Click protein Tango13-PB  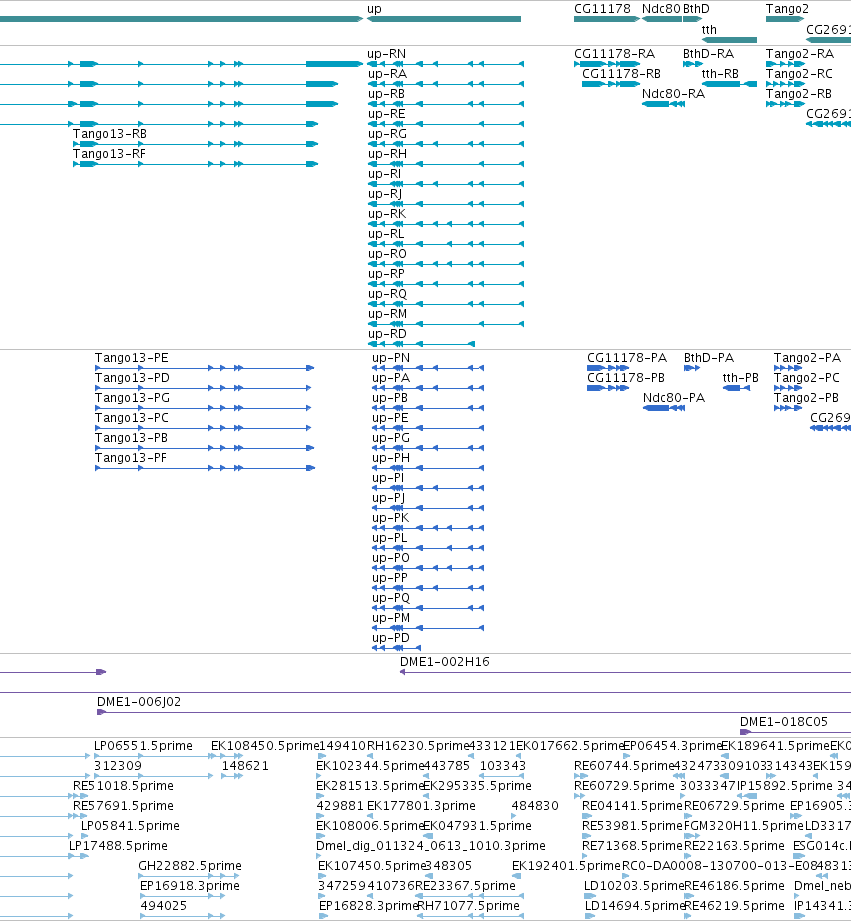pos(205,448)
